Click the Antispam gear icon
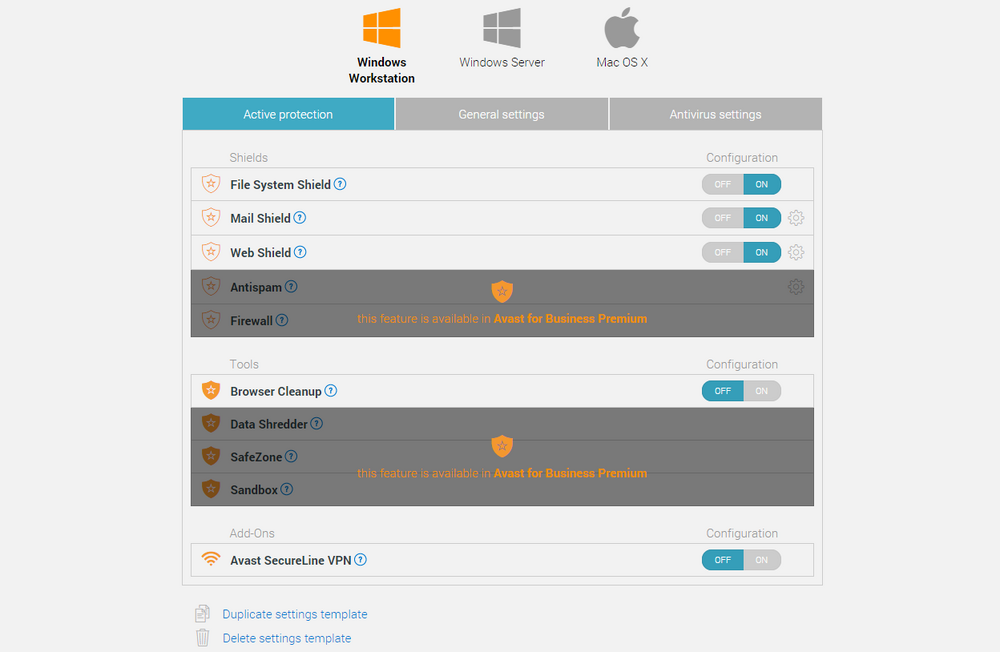 tap(795, 287)
